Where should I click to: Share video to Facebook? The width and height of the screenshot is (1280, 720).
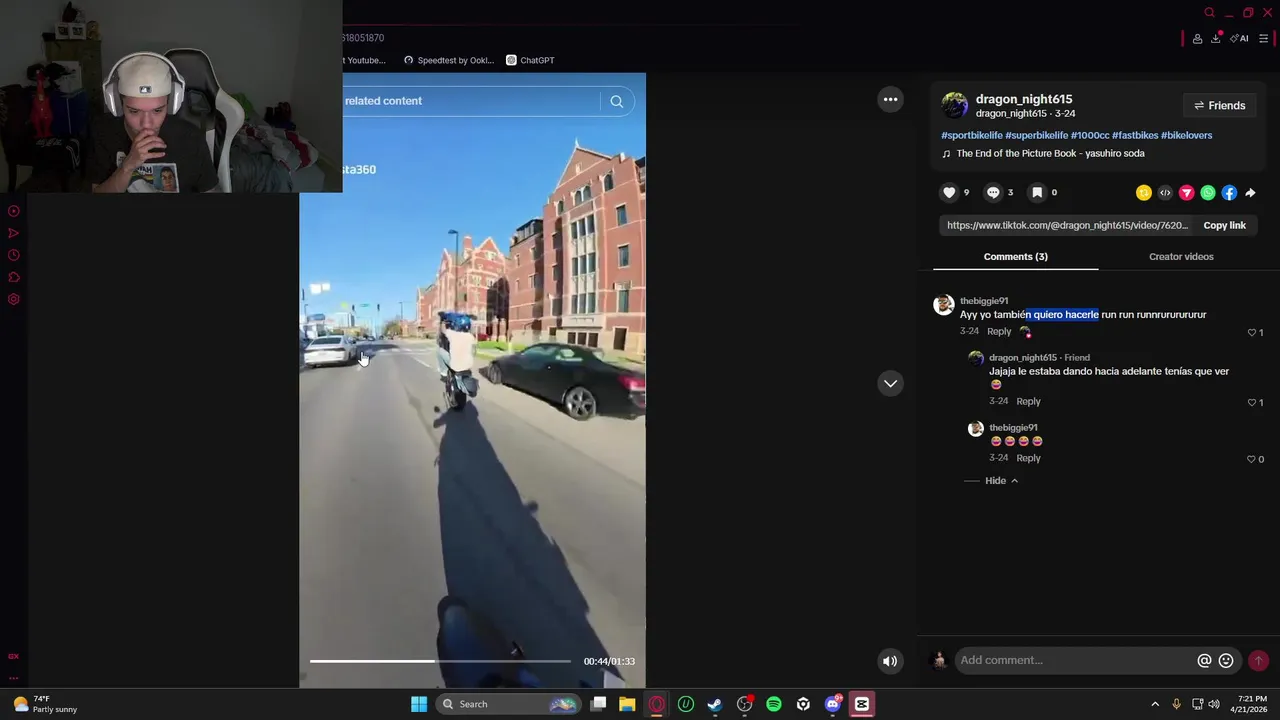click(1229, 193)
